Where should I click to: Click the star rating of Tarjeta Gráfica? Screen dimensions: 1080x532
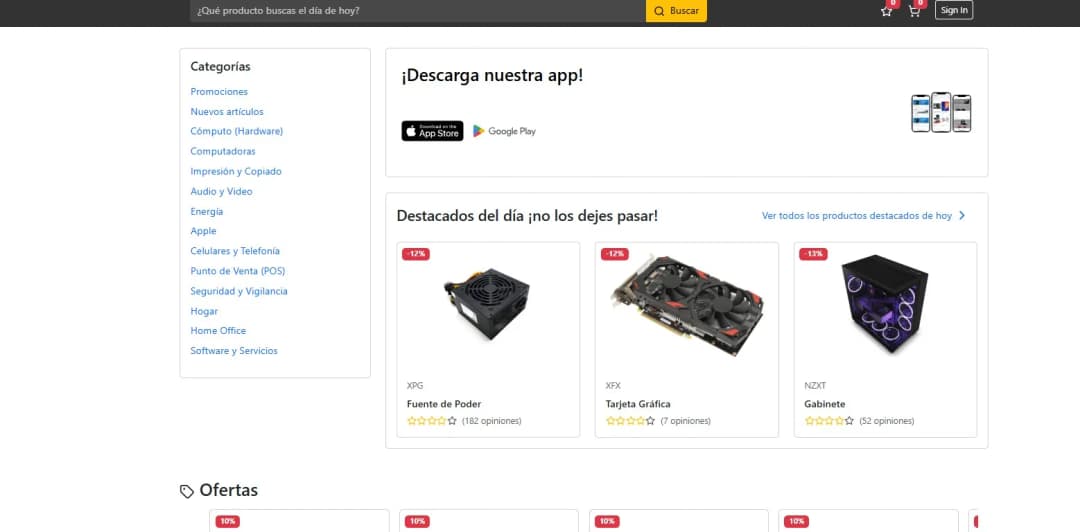pos(630,420)
